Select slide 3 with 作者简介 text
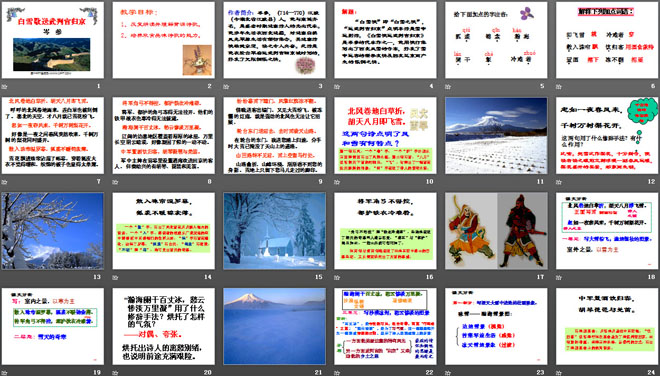660x376 pixels. click(x=274, y=40)
